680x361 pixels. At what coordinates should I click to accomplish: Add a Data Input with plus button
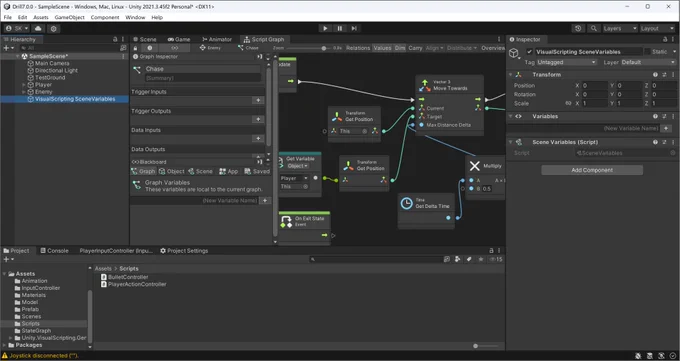pyautogui.click(x=258, y=138)
